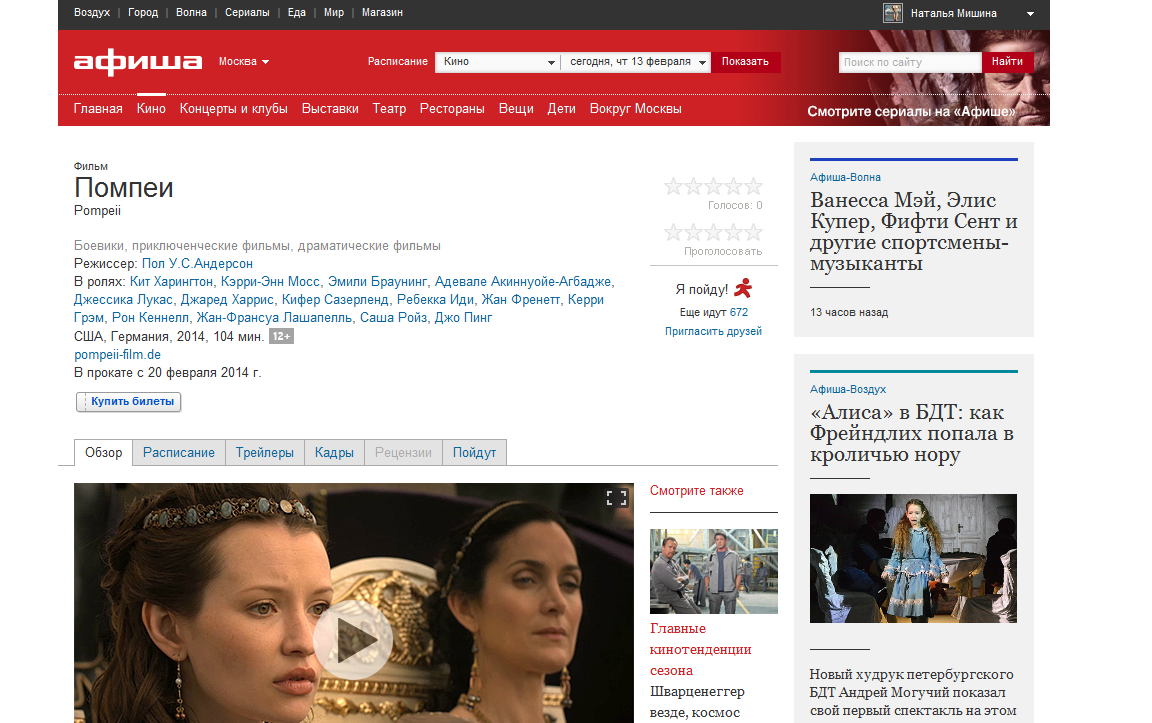Open fullscreen mode on the trailer

pyautogui.click(x=616, y=498)
